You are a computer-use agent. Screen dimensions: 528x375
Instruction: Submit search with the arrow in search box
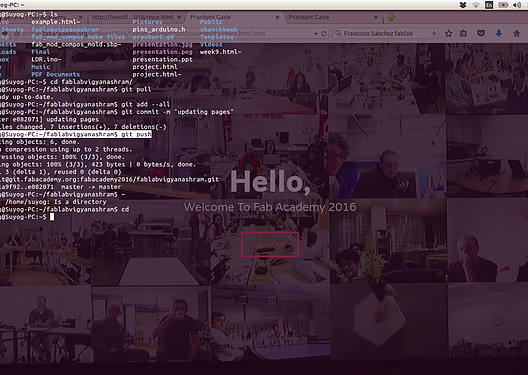coord(433,33)
